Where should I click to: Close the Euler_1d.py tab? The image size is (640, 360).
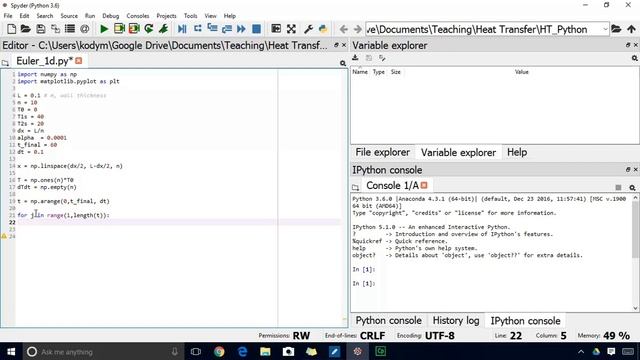click(x=79, y=61)
